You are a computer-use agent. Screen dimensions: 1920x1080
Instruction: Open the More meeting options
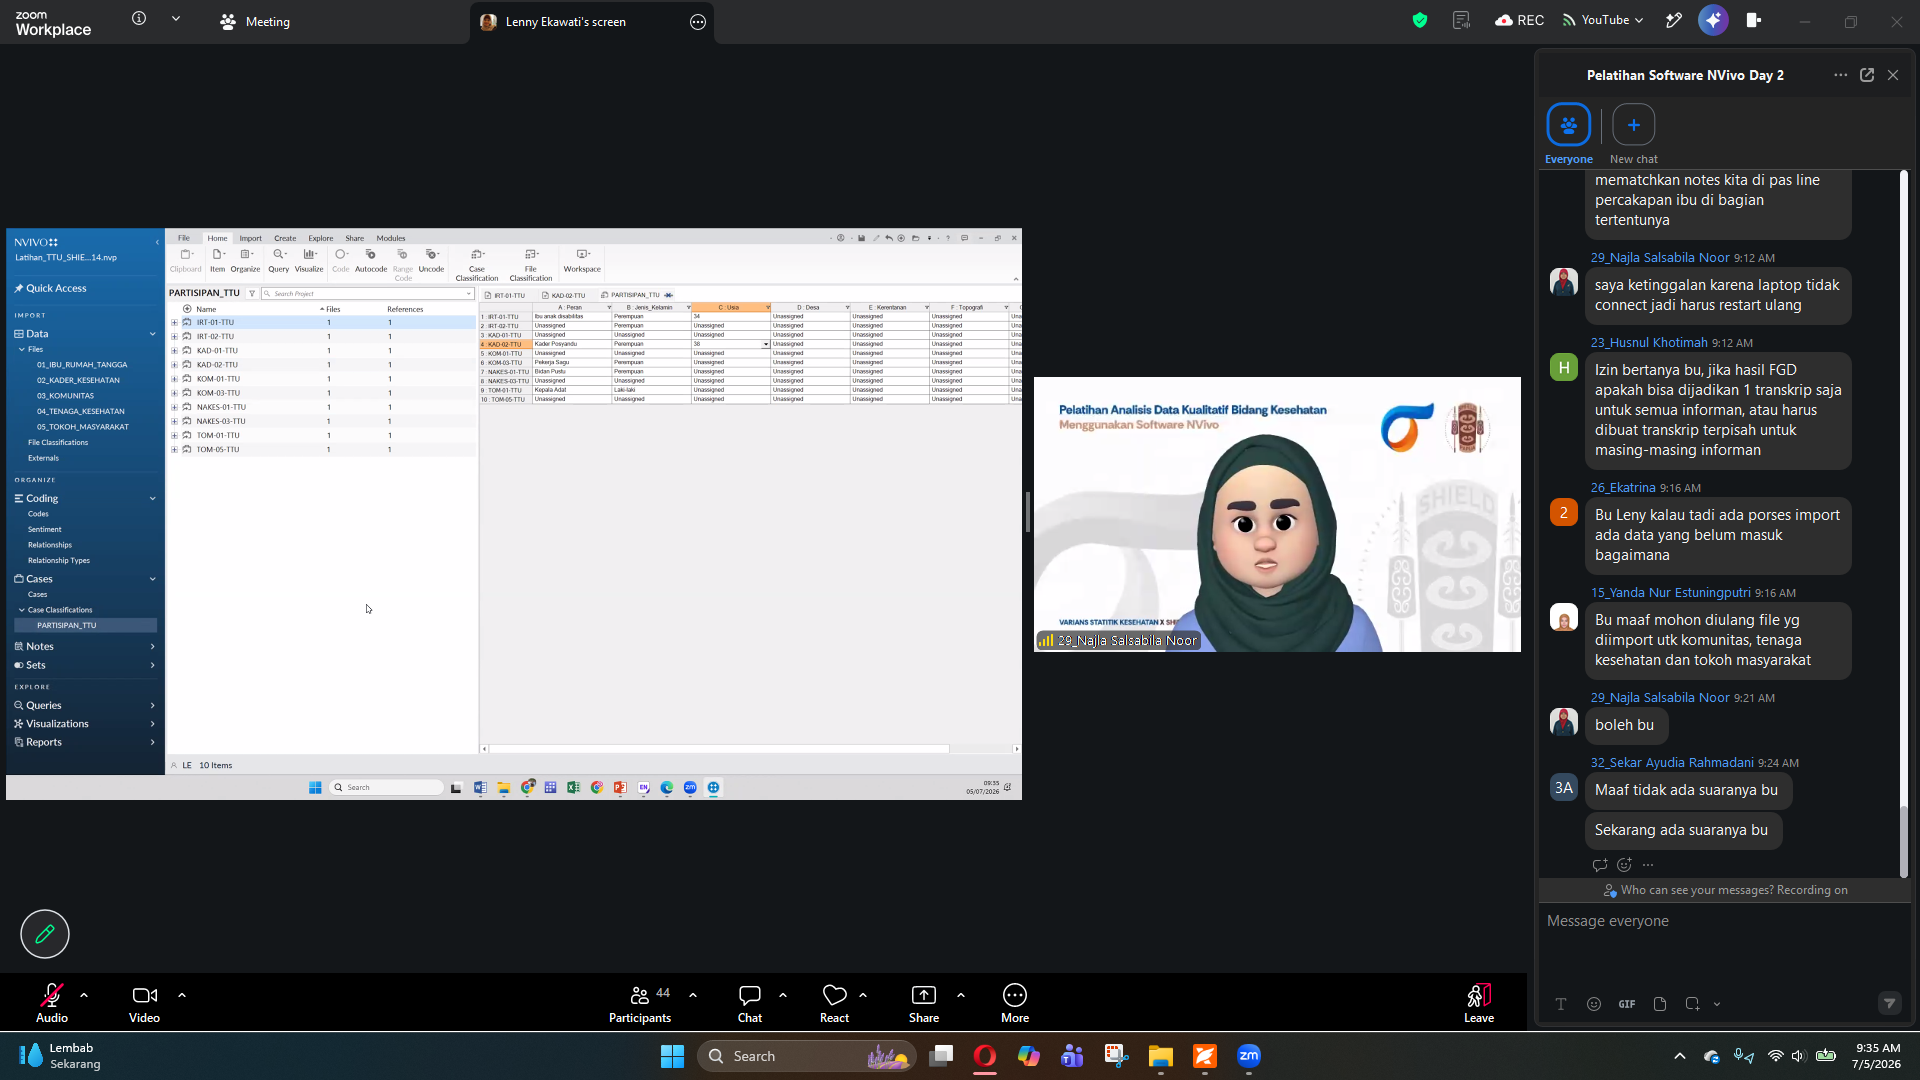1015,1003
